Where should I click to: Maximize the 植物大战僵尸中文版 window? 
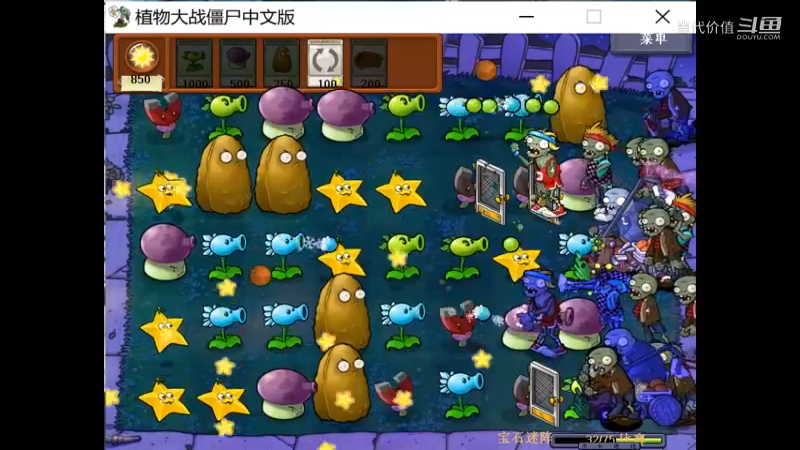(593, 17)
